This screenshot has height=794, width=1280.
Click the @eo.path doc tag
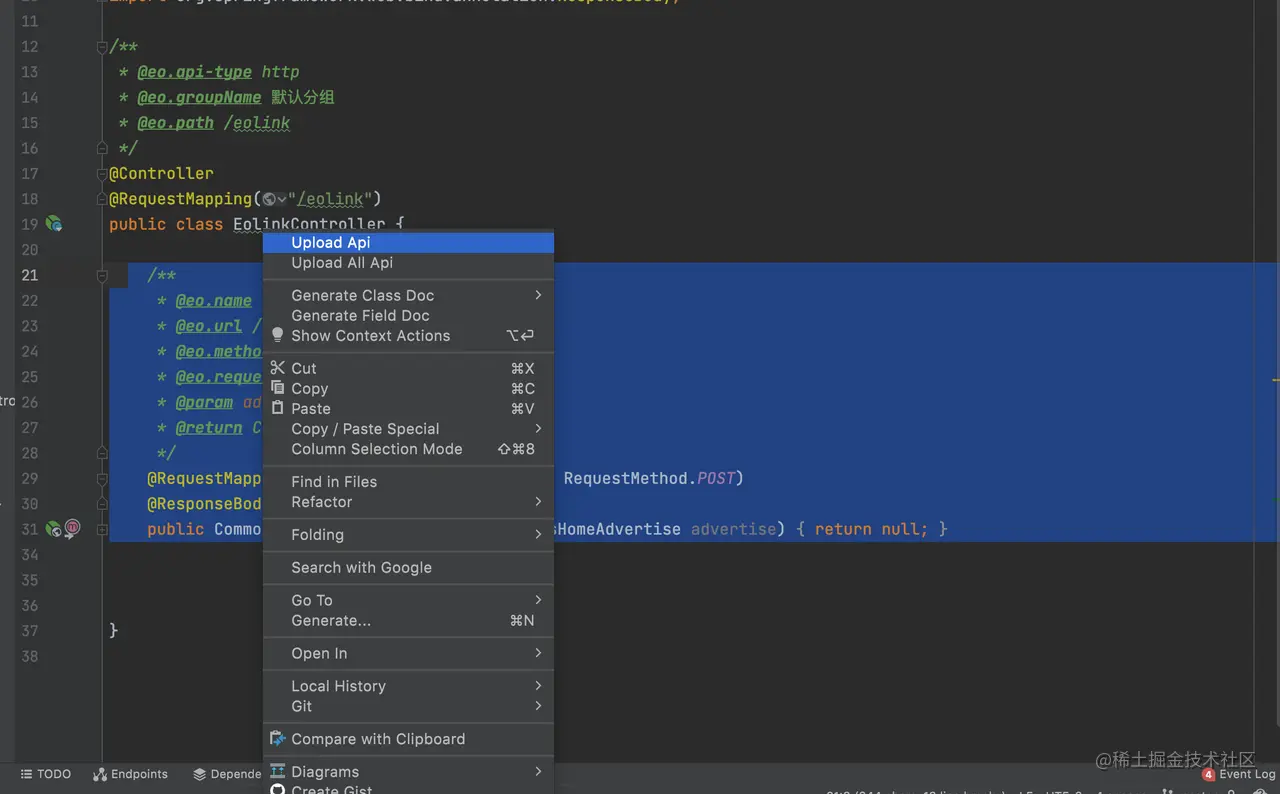pyautogui.click(x=176, y=123)
